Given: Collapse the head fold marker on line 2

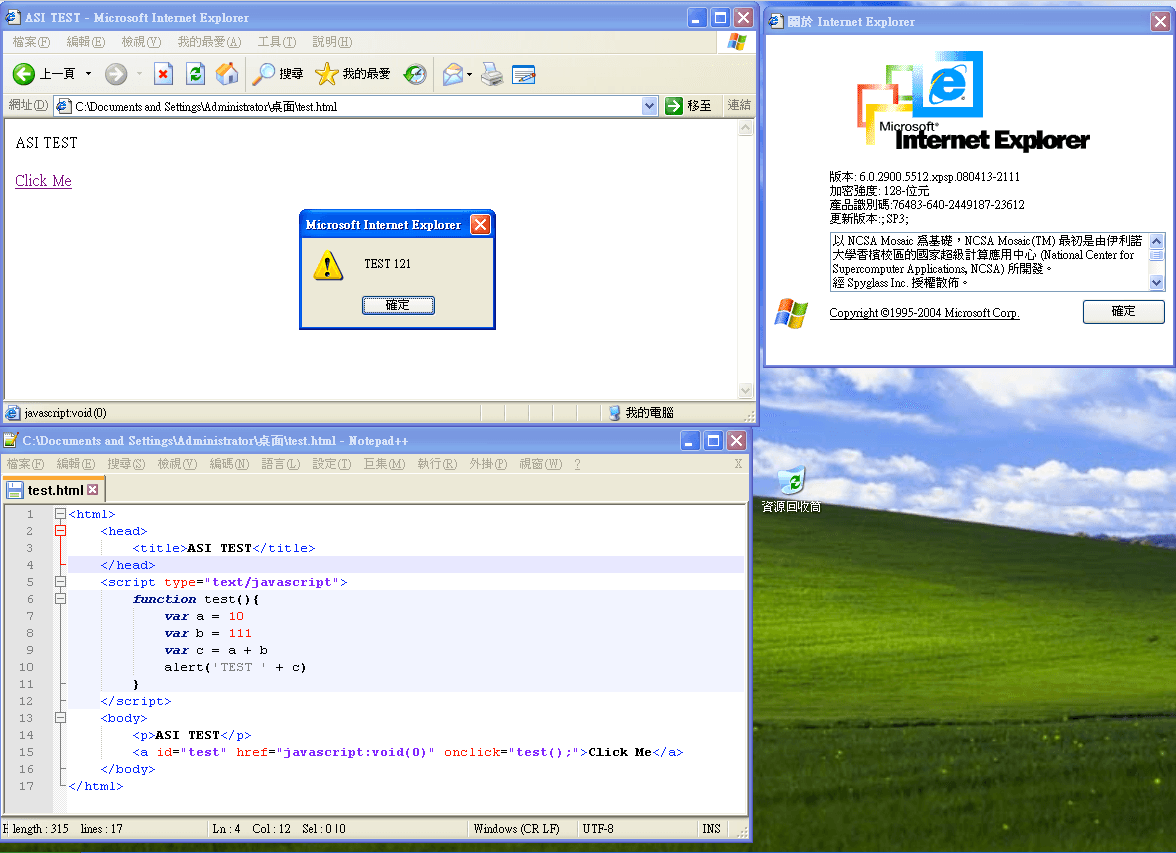Looking at the screenshot, I should pos(60,531).
